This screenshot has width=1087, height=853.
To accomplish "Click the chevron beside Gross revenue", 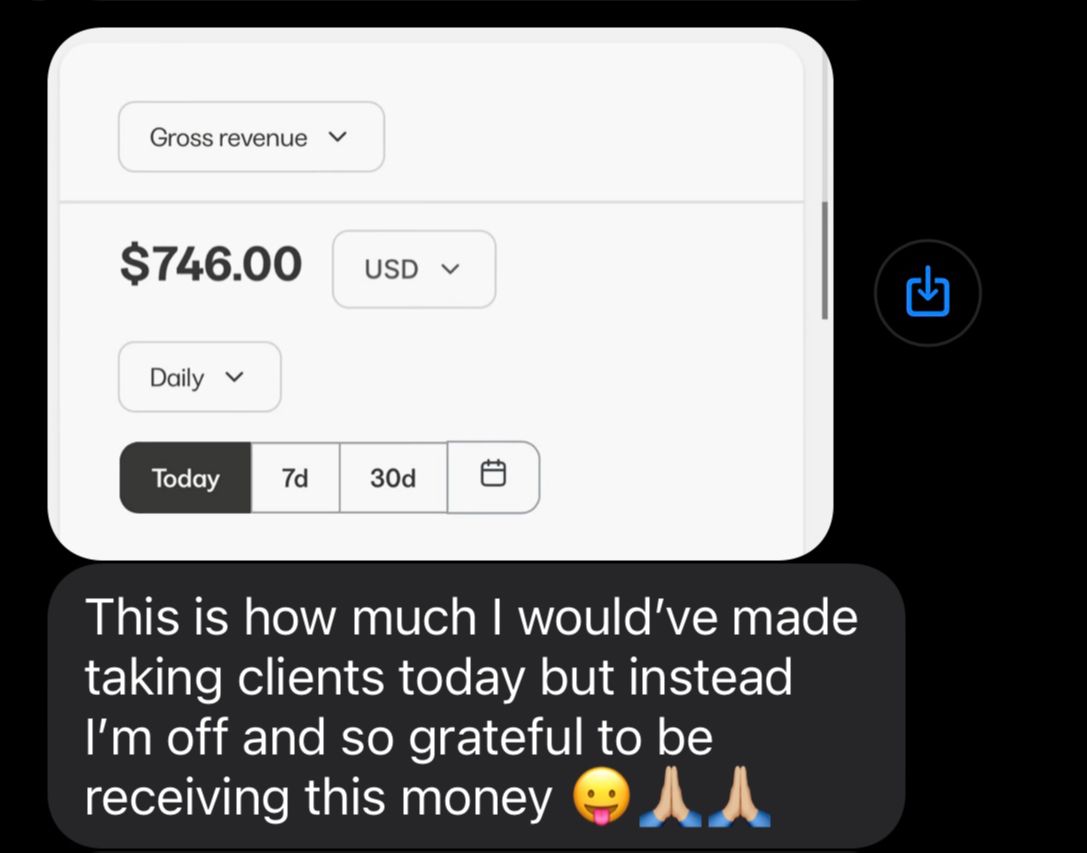I will (x=337, y=137).
